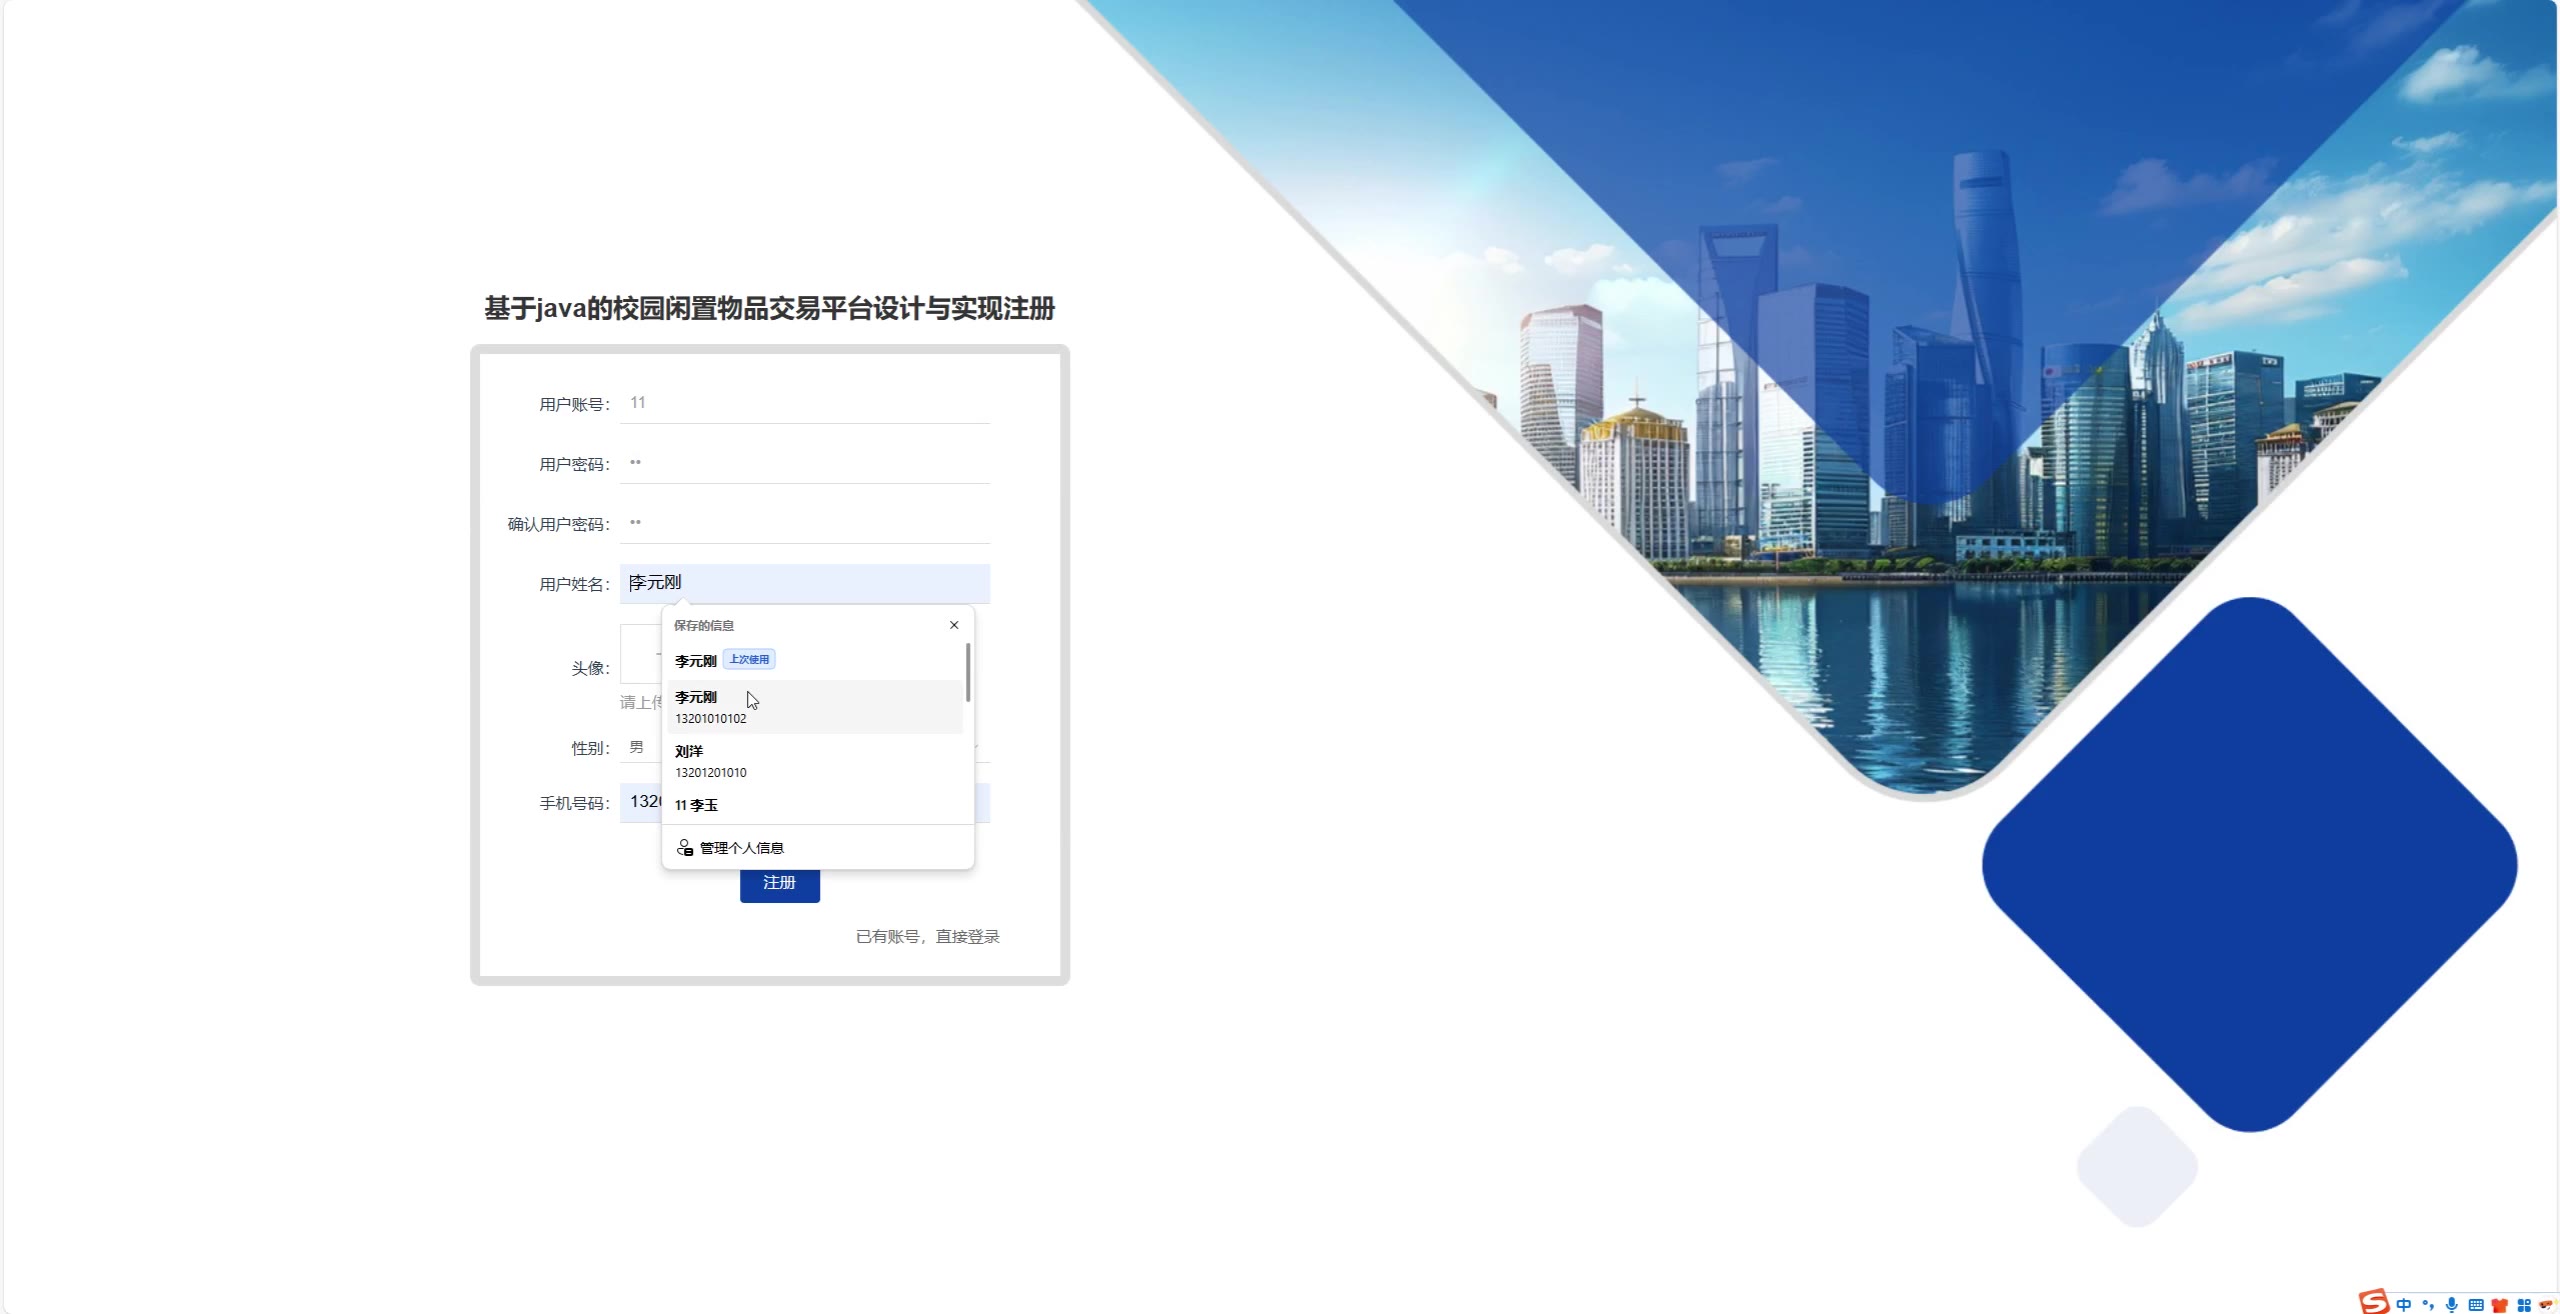Viewport: 2560px width, 1314px height.
Task: Click the autofill popup scrollbar
Action: [x=968, y=672]
